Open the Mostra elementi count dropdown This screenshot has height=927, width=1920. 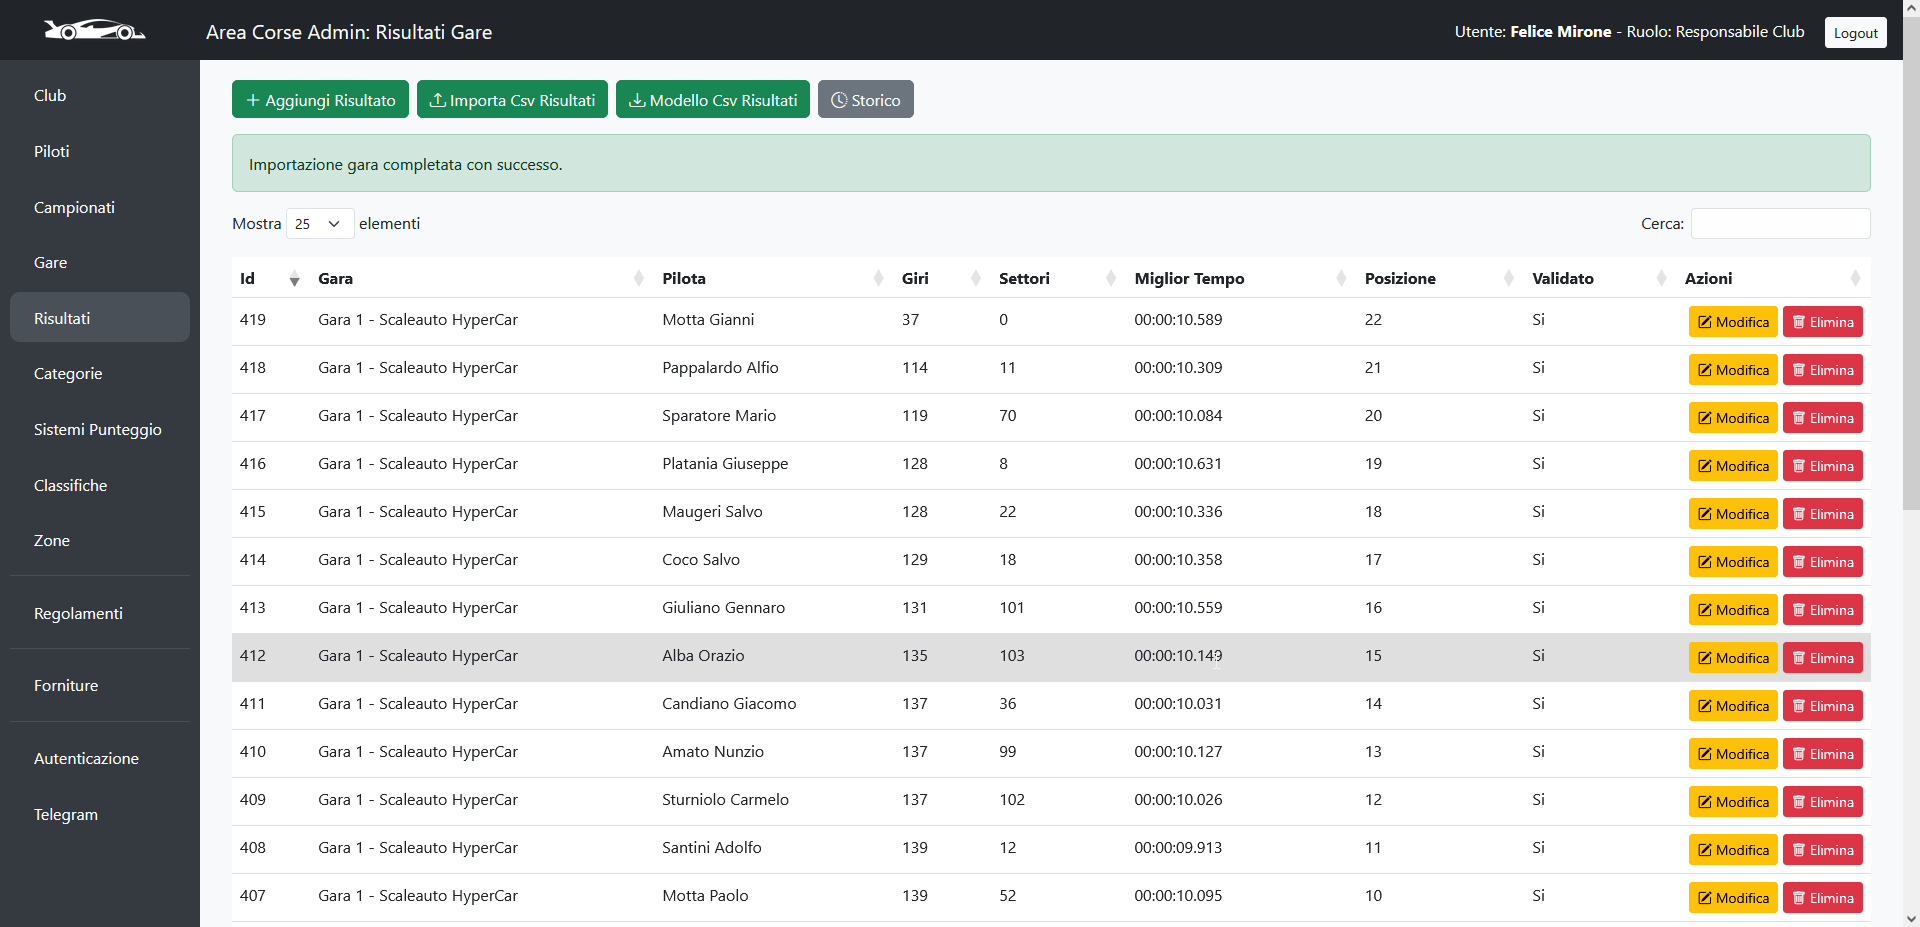point(319,224)
